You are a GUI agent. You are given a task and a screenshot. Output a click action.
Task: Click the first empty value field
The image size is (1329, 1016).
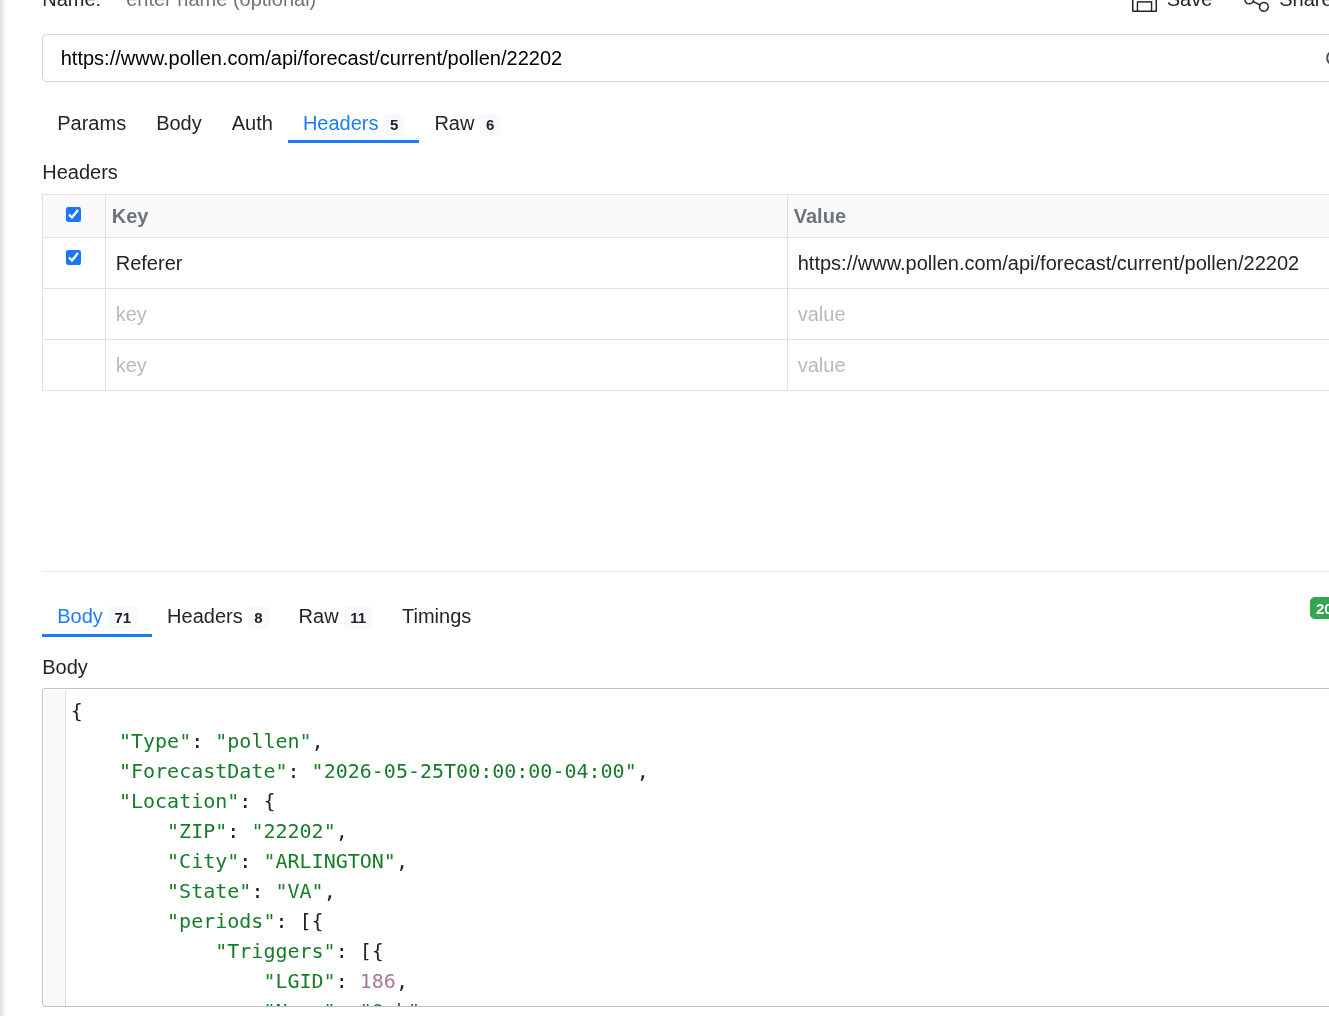(x=1058, y=314)
